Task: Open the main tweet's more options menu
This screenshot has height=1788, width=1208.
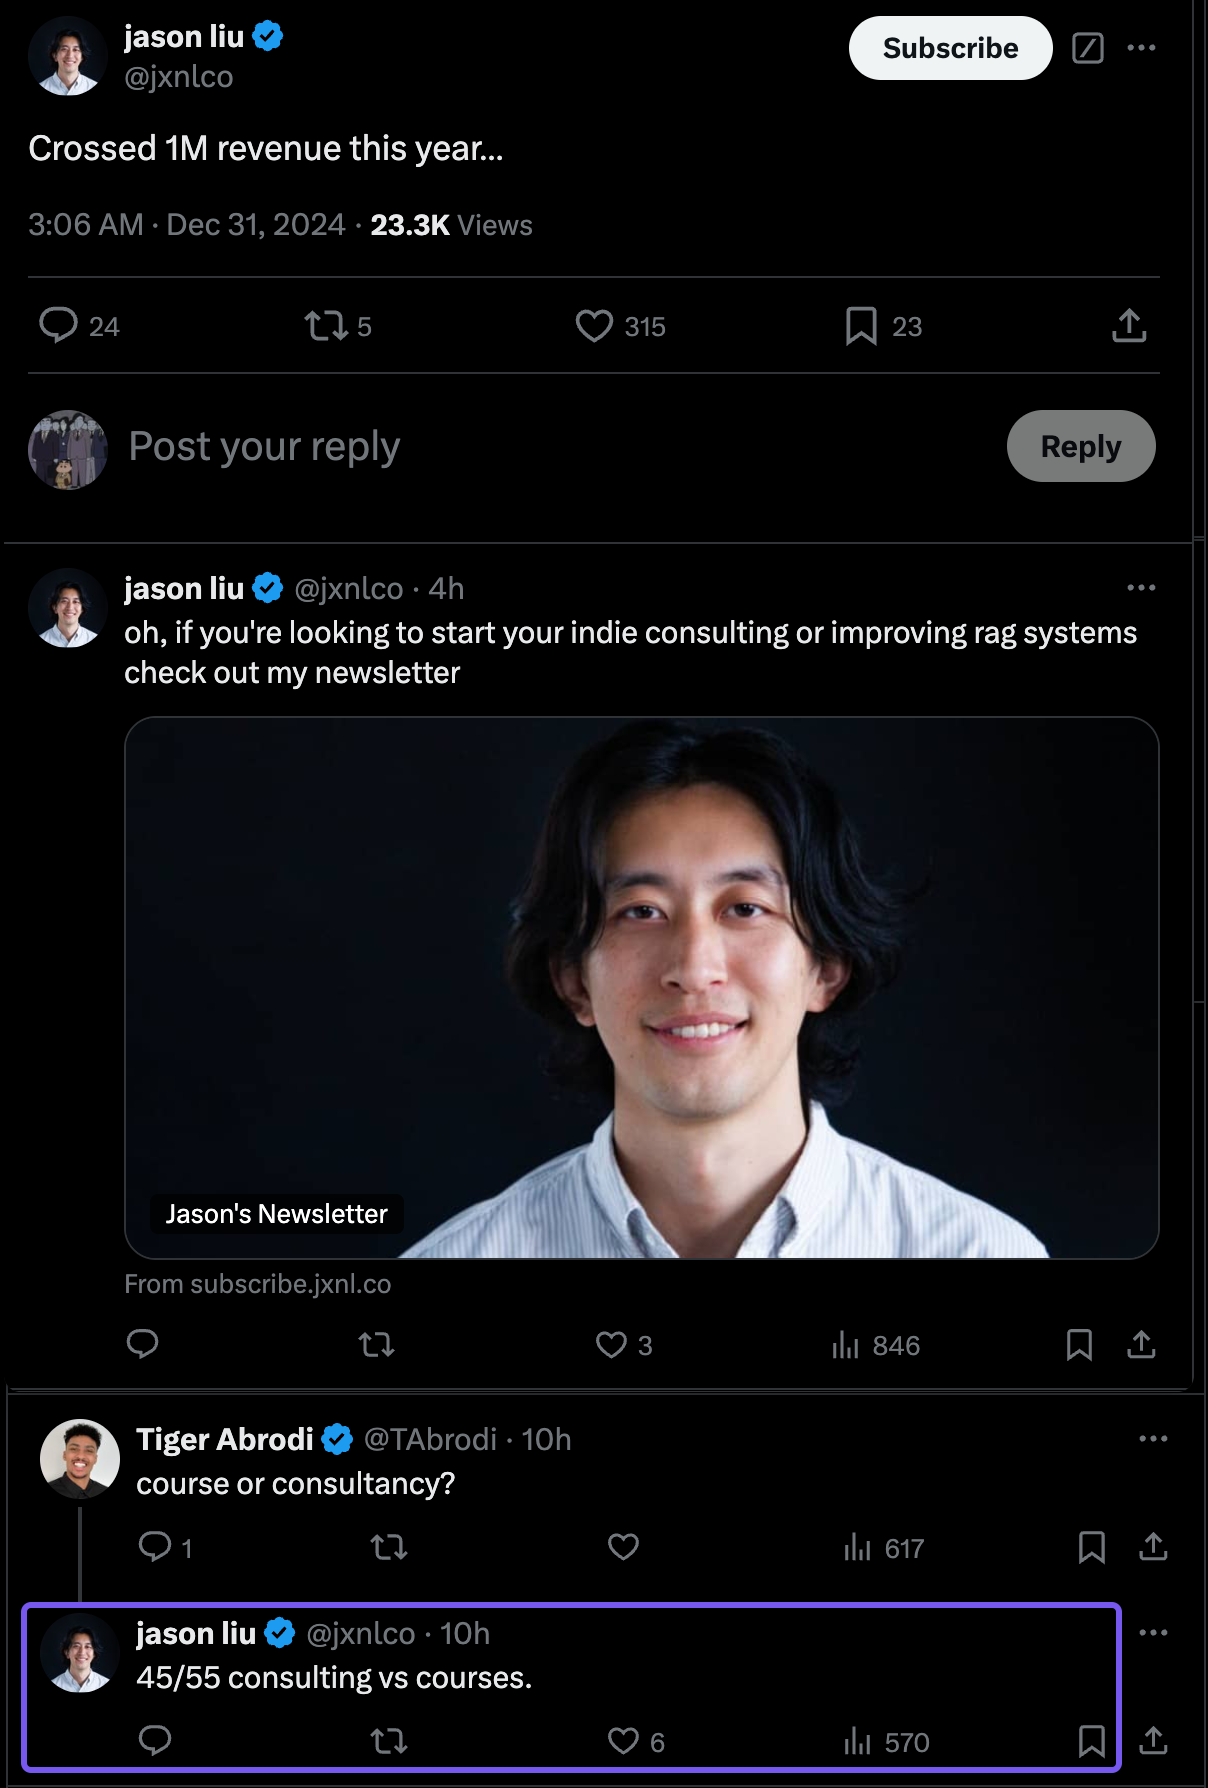Action: pos(1141,48)
